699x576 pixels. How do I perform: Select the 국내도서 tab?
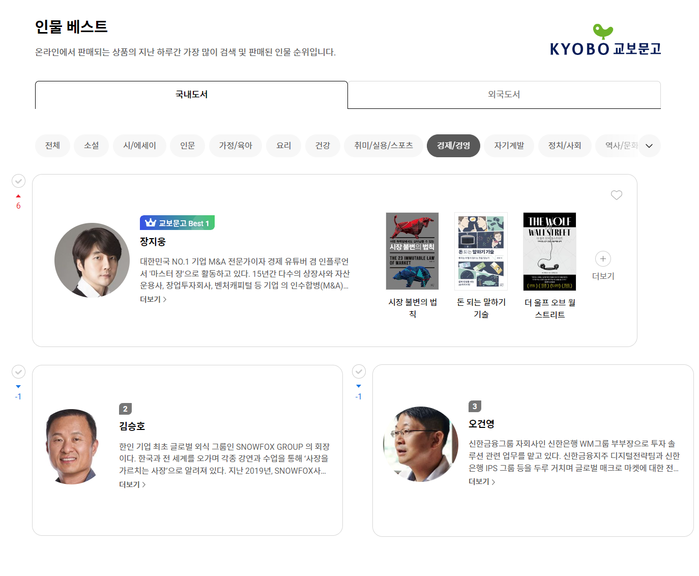click(191, 95)
